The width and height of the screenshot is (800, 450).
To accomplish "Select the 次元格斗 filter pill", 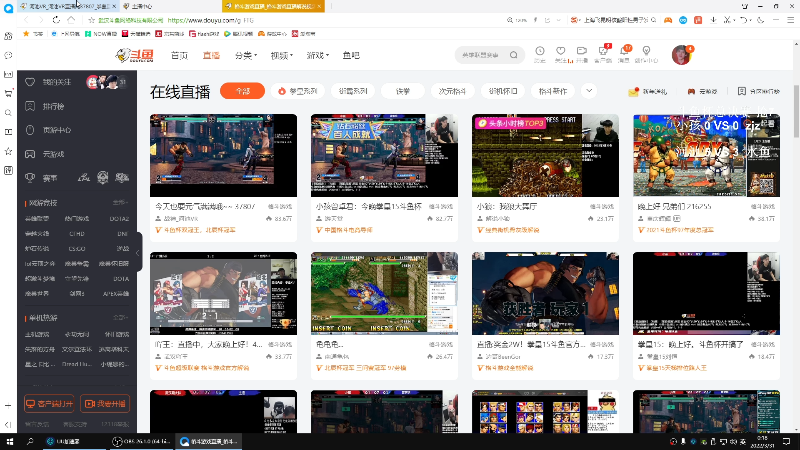I will pos(453,91).
